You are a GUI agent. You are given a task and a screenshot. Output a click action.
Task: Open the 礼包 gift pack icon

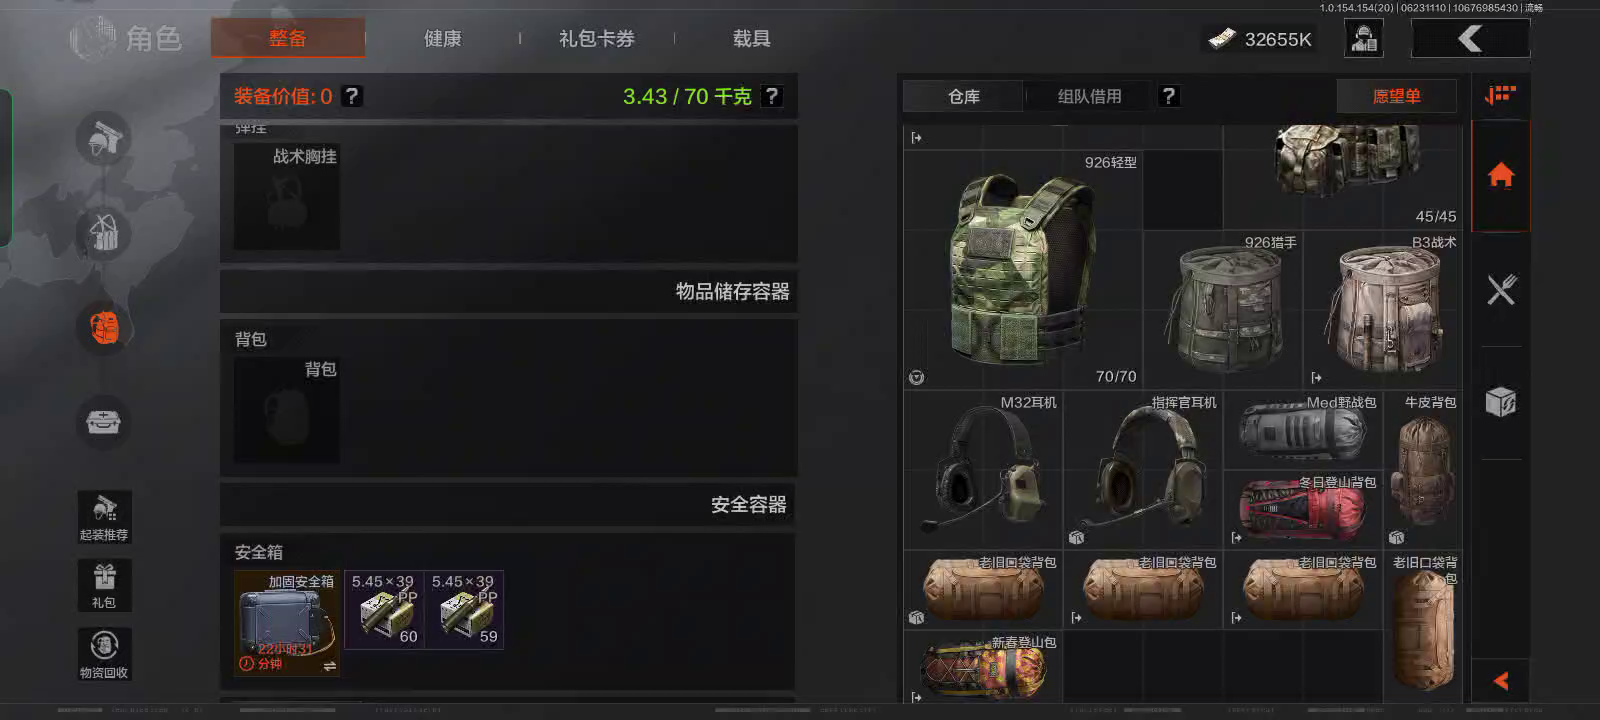(x=104, y=585)
